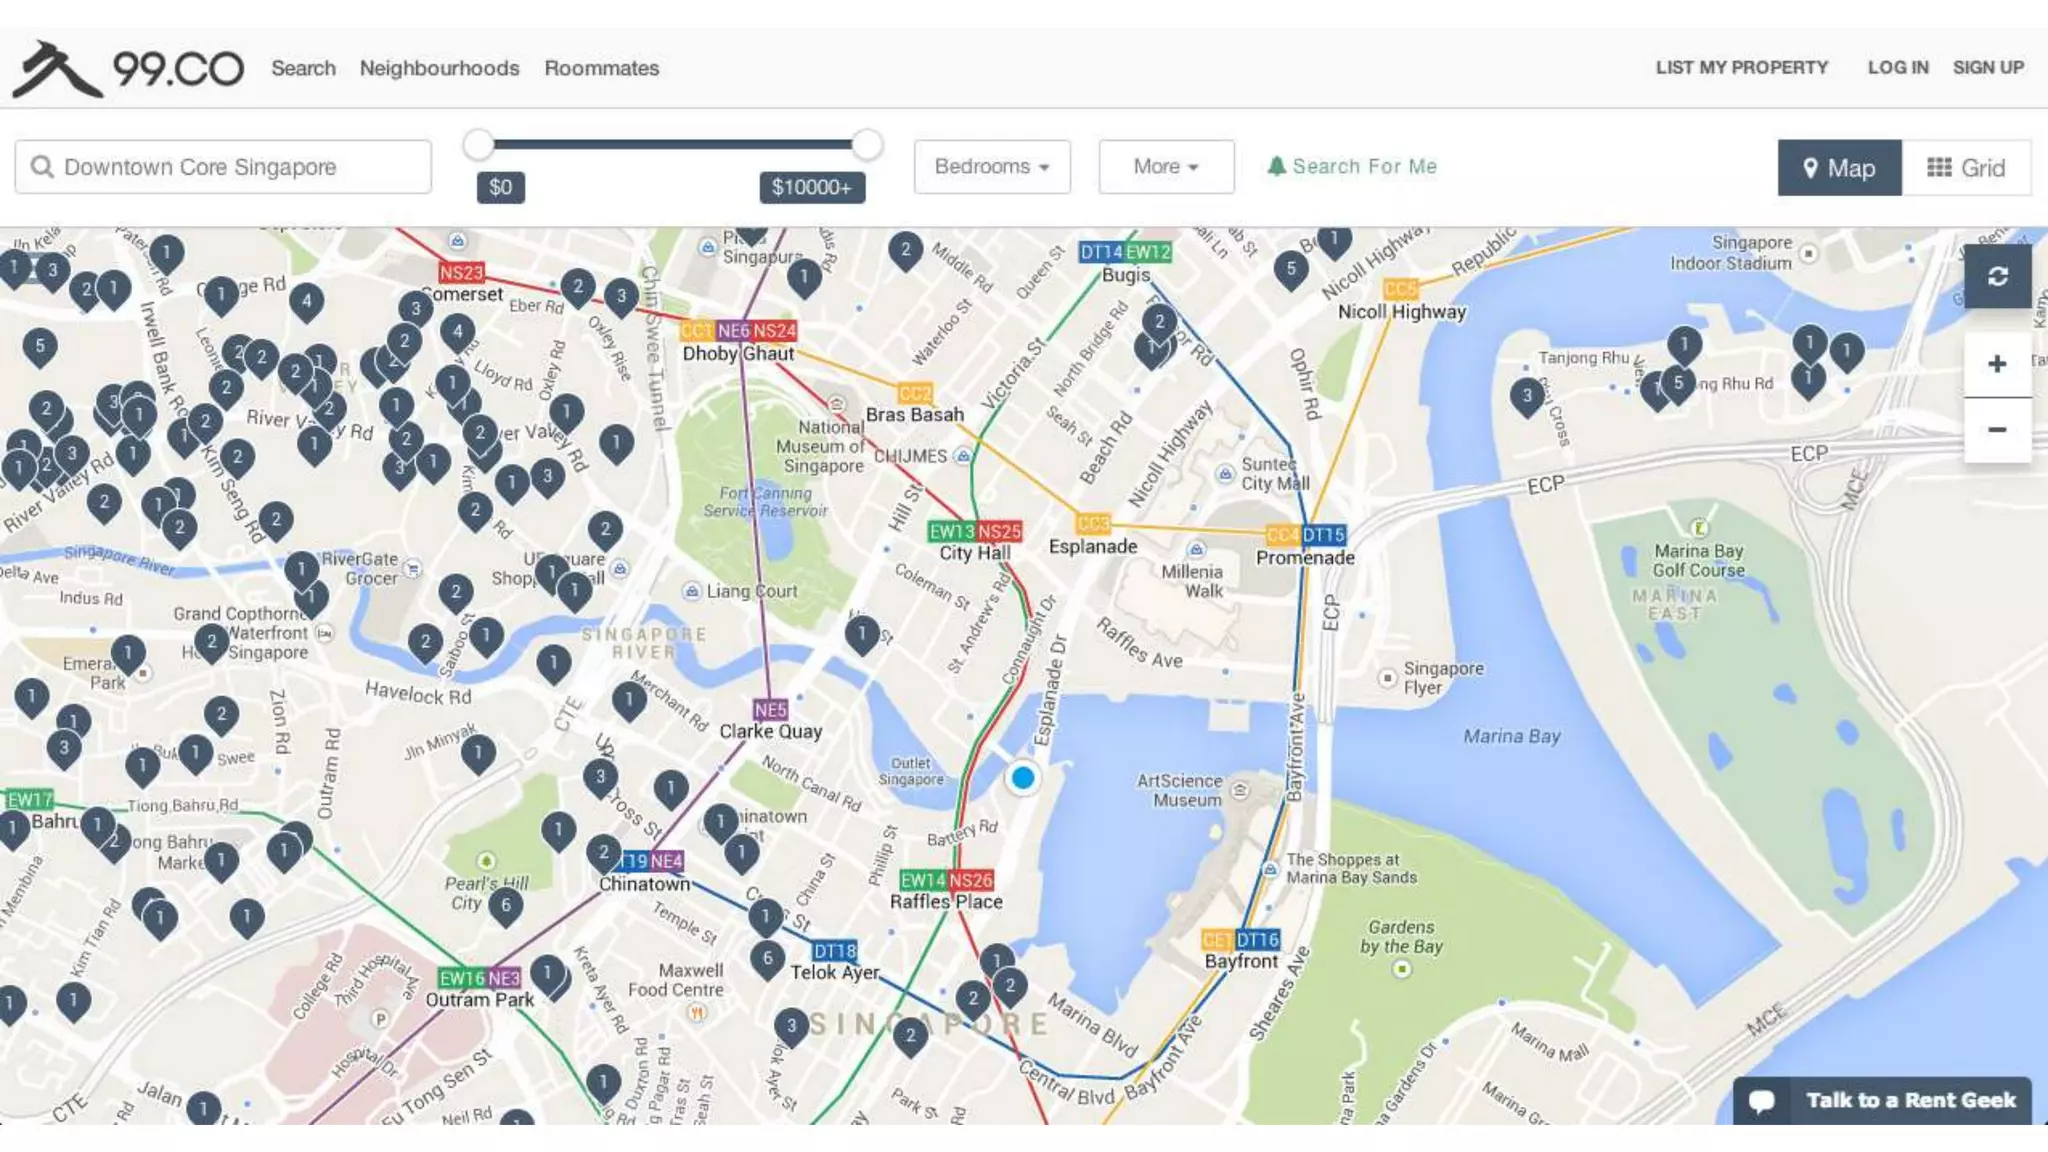The height and width of the screenshot is (1152, 2048).
Task: Click the bell icon beside Search For Me
Action: pyautogui.click(x=1276, y=167)
